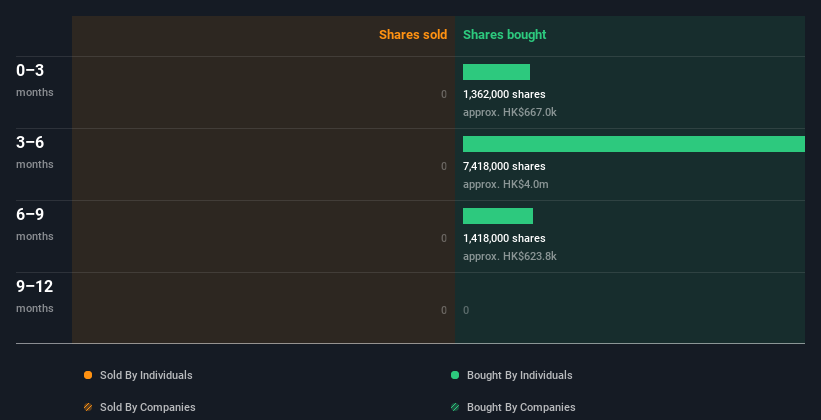Click the 6–9 months green bought bar
This screenshot has width=821, height=420.
[498, 216]
